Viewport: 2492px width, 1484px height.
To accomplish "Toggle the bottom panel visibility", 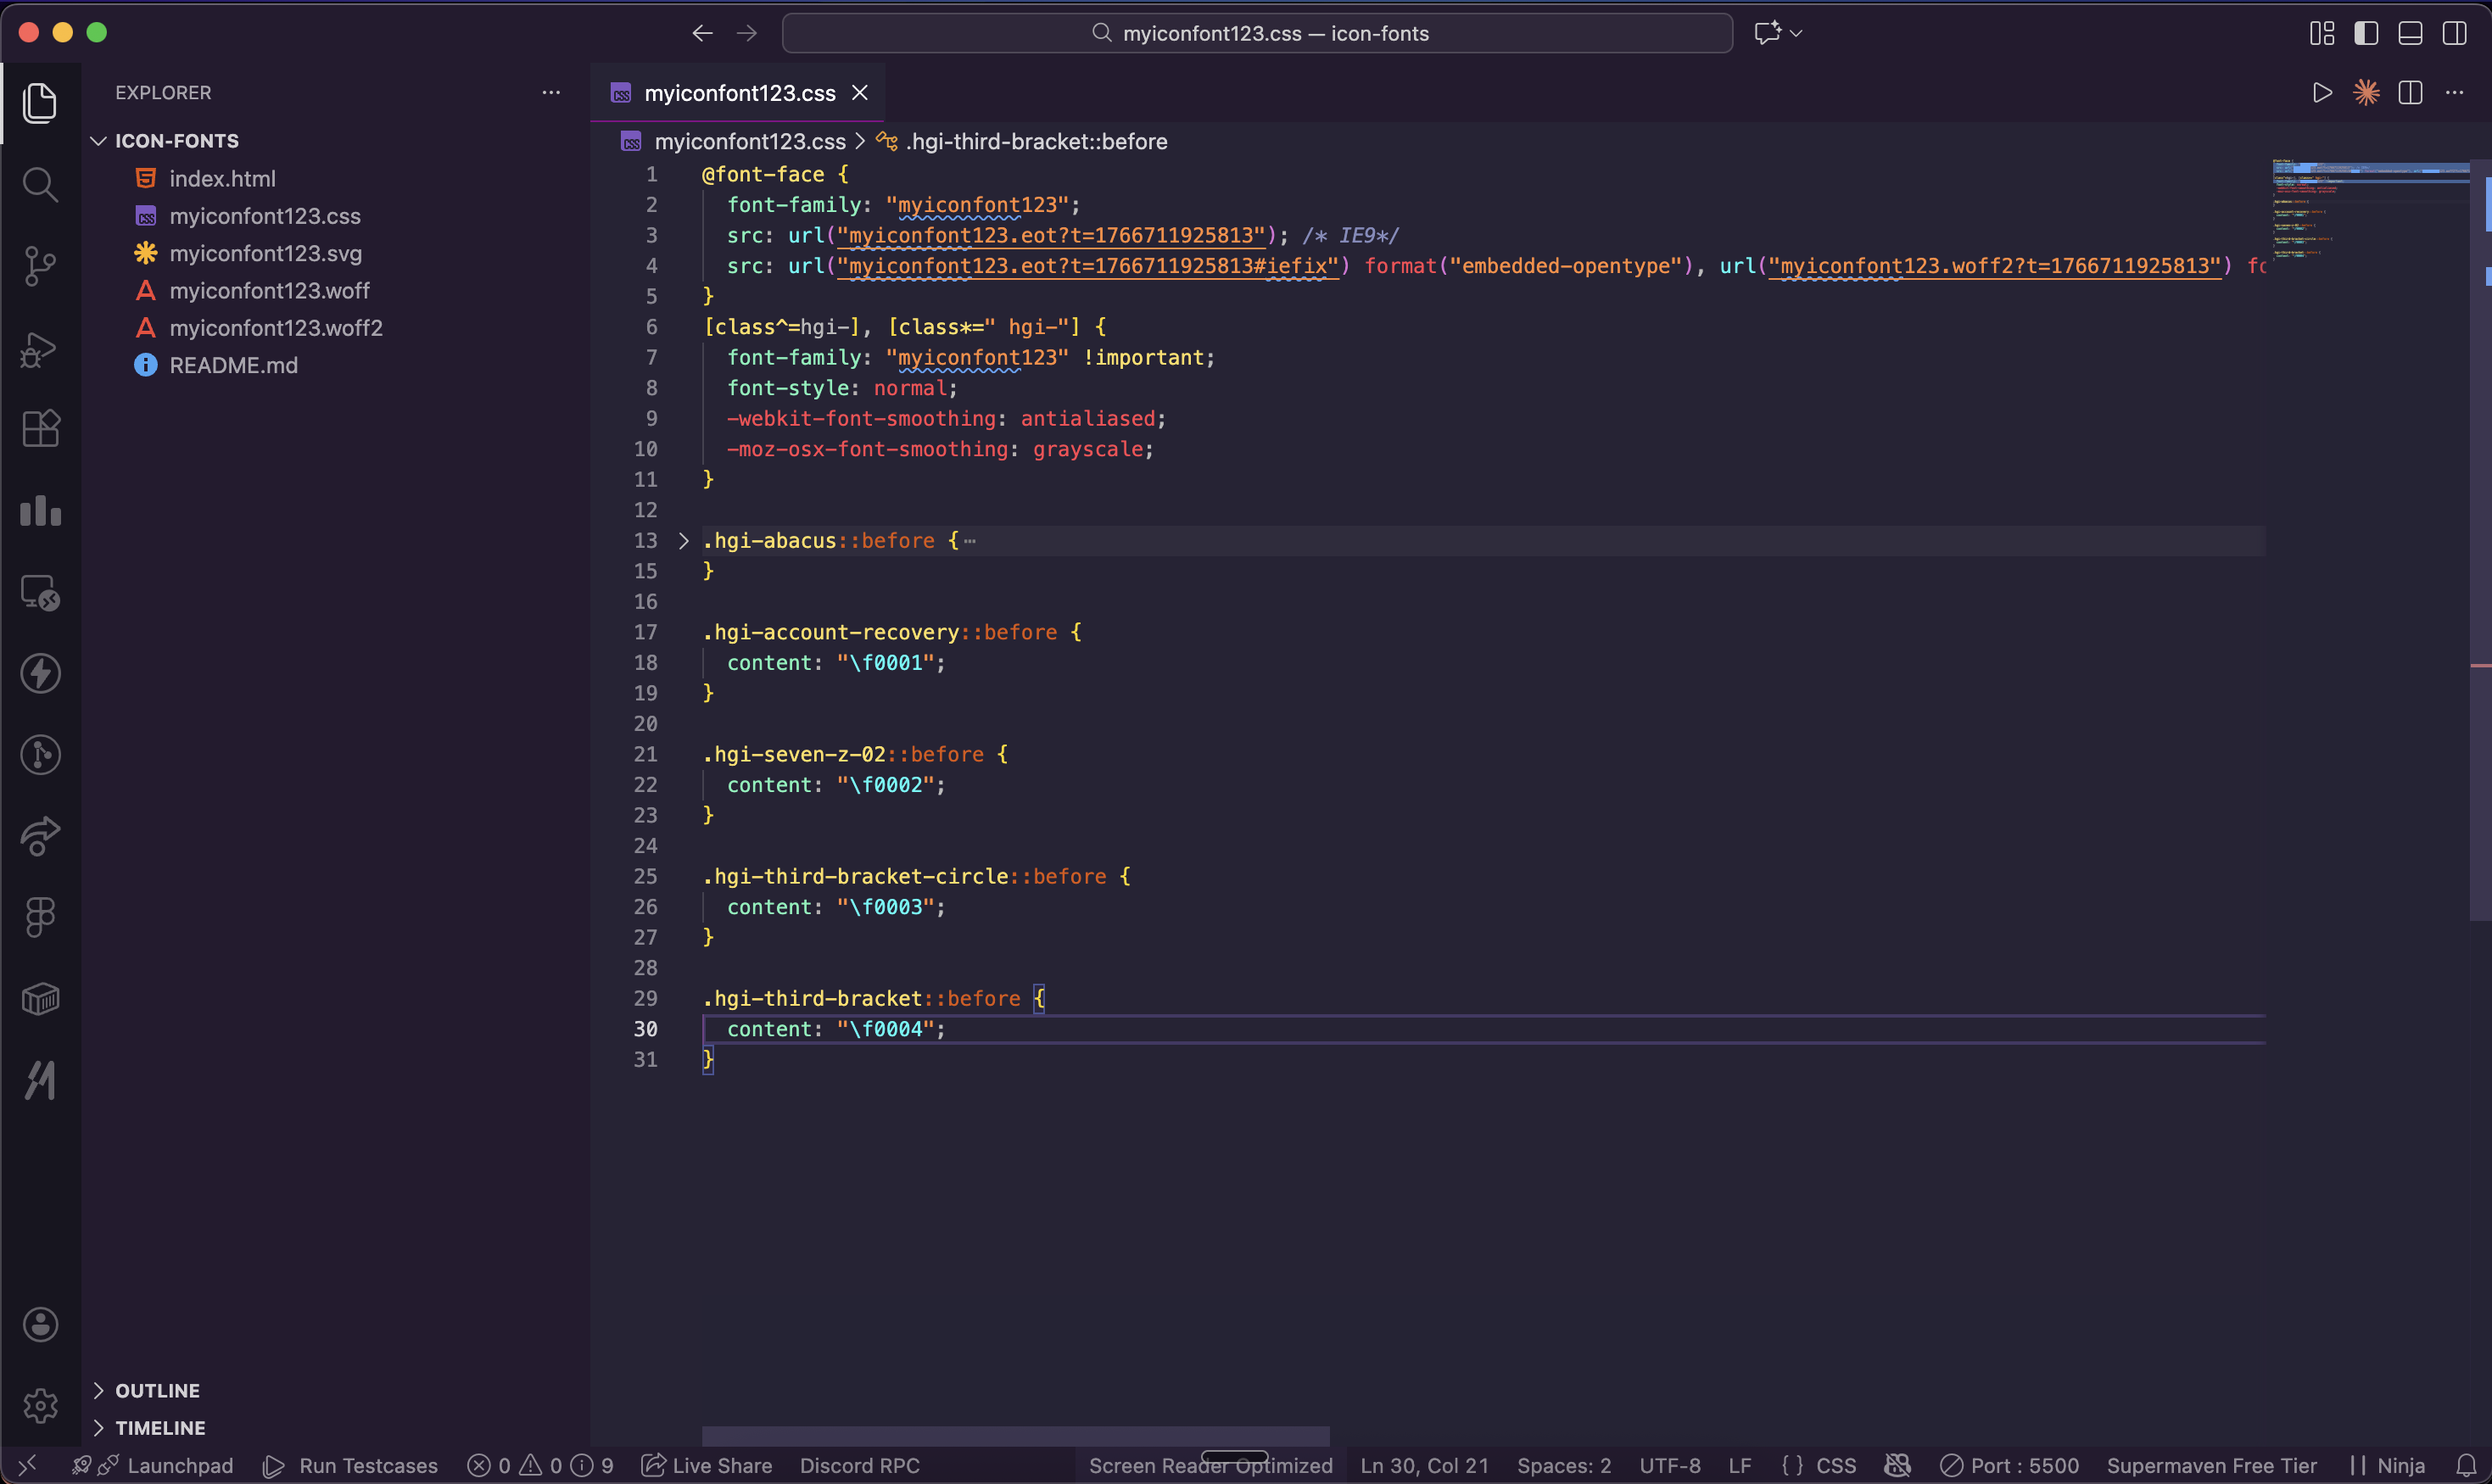I will coord(2410,33).
